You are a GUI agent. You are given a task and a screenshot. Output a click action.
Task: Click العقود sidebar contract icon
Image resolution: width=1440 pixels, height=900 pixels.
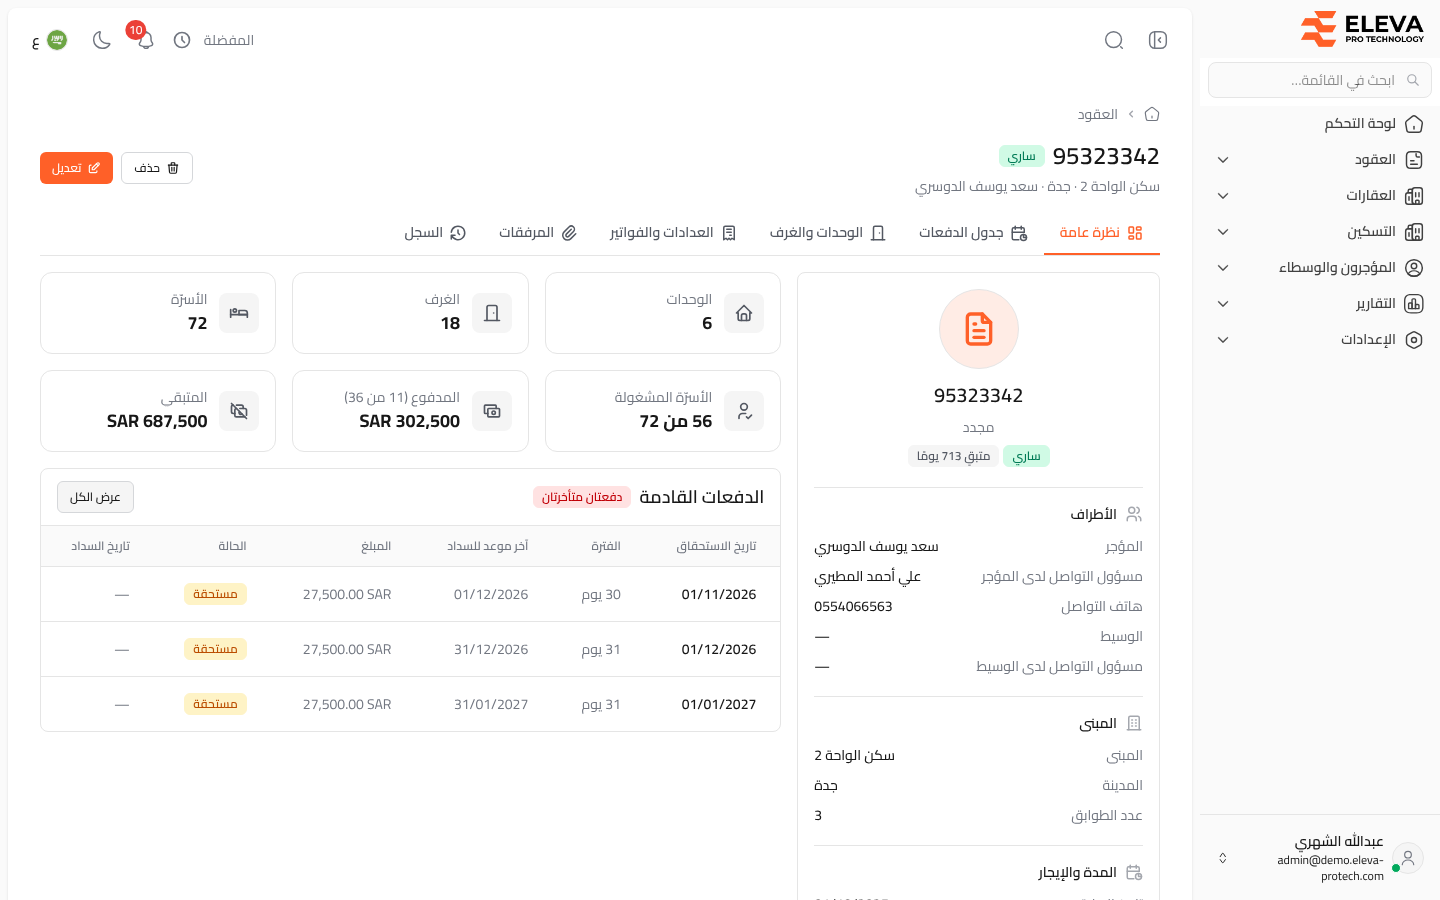click(1414, 160)
